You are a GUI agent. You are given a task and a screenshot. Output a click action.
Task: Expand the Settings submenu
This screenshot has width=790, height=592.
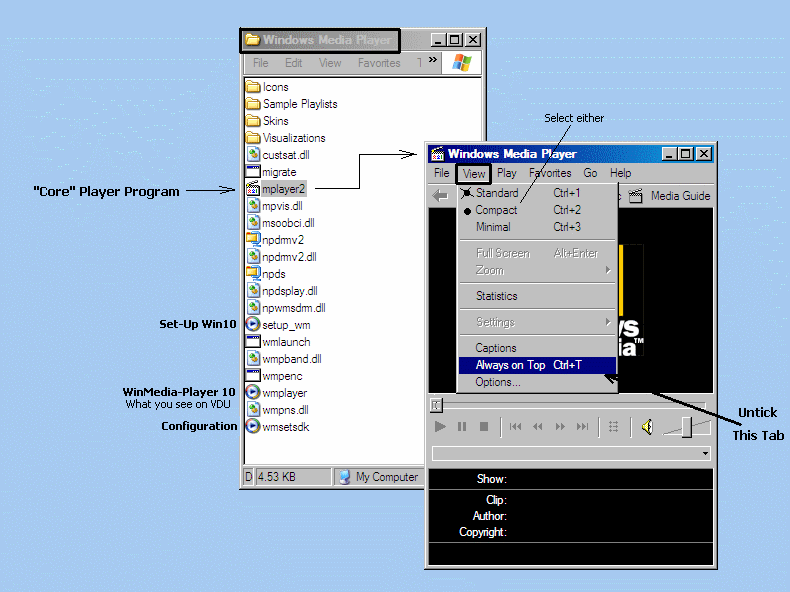click(538, 322)
